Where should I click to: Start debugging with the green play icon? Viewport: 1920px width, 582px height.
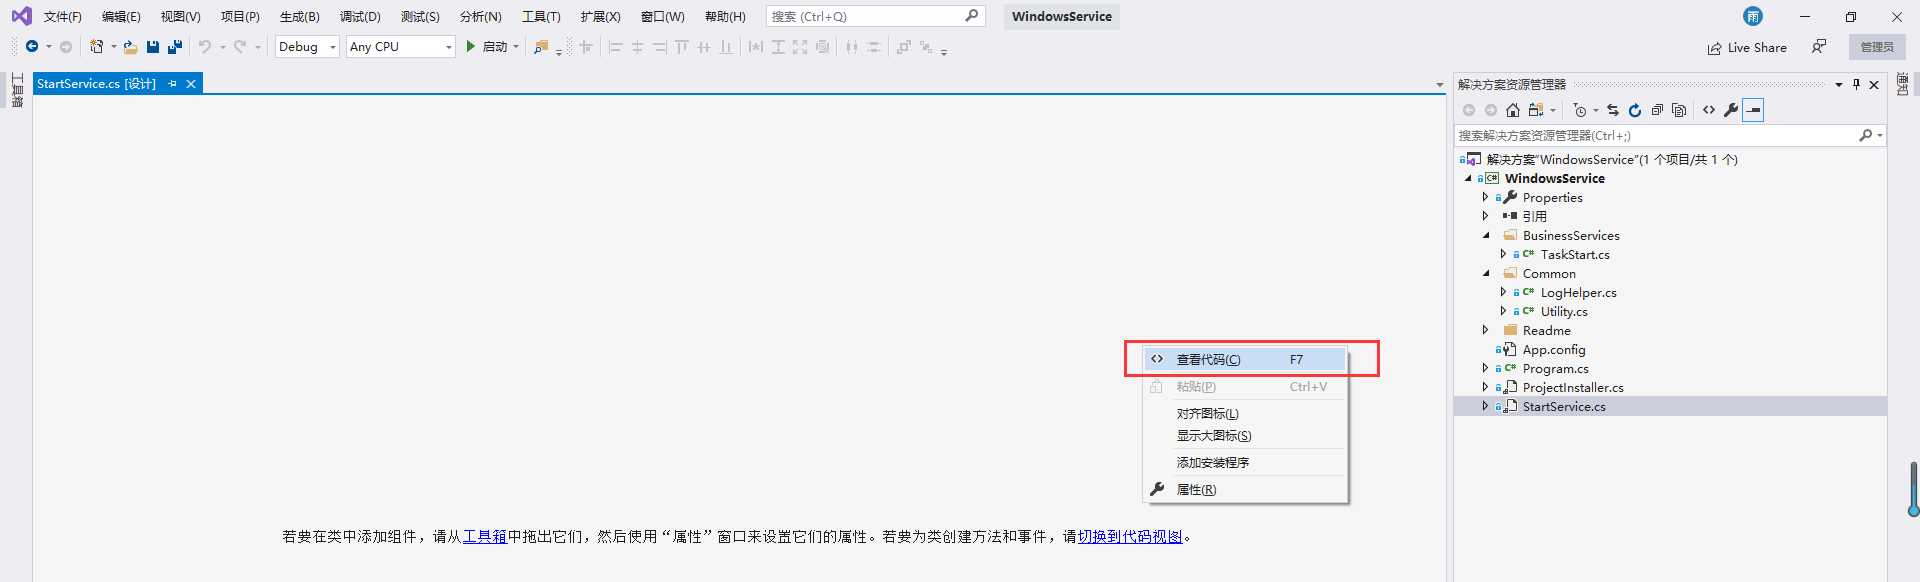tap(470, 47)
